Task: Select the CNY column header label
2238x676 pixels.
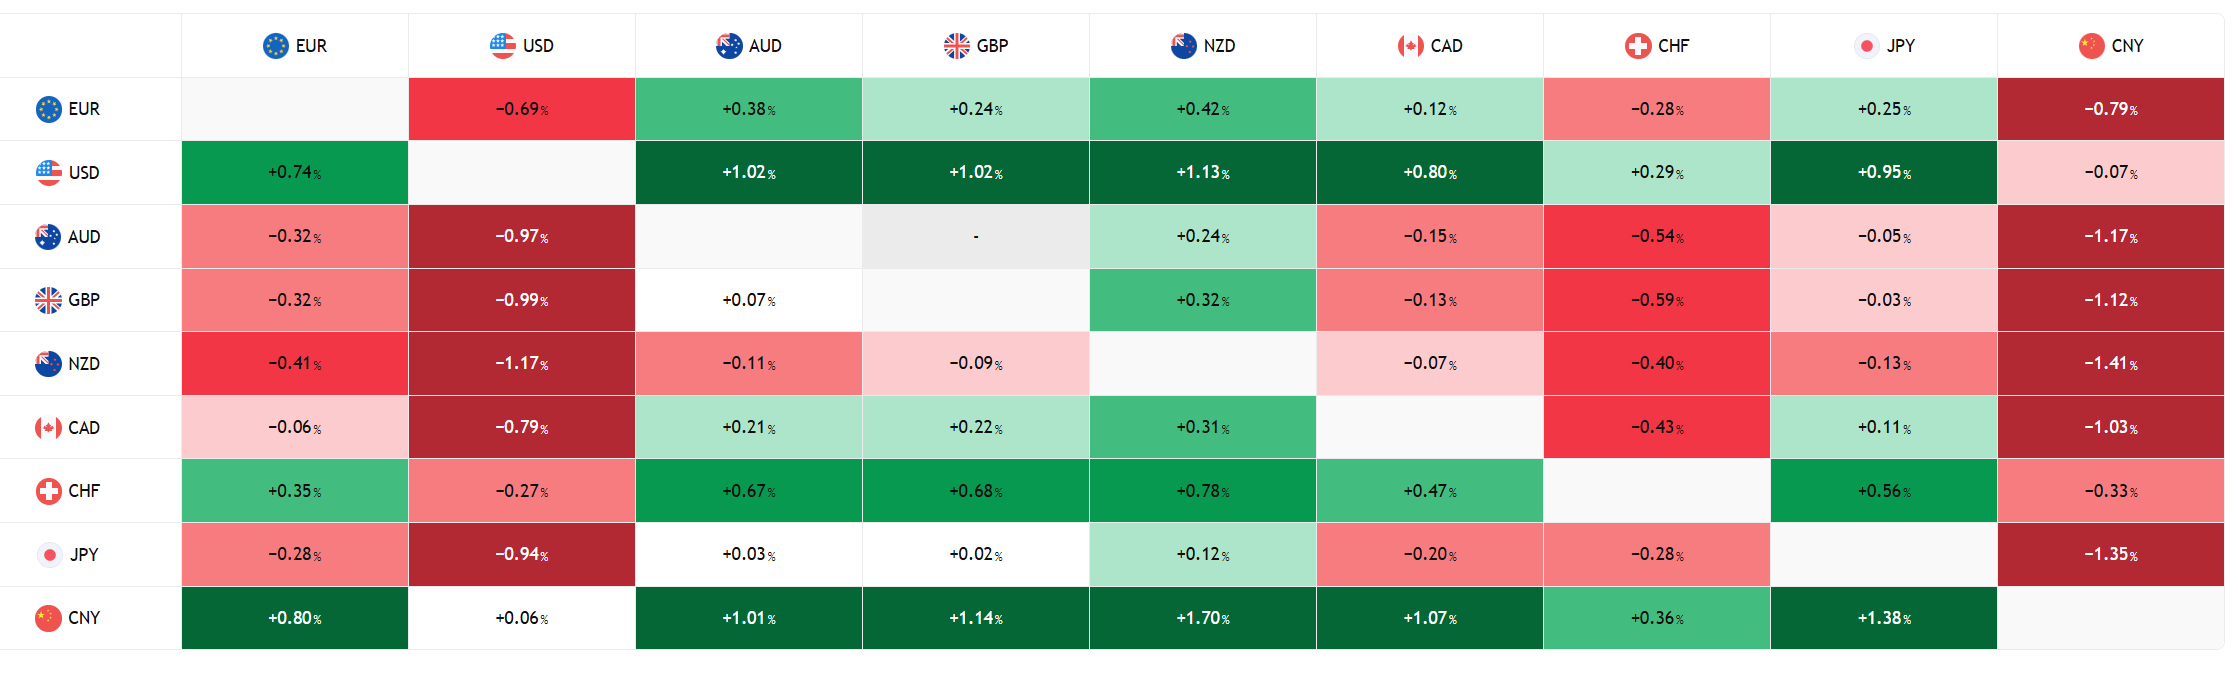Action: (x=2127, y=46)
